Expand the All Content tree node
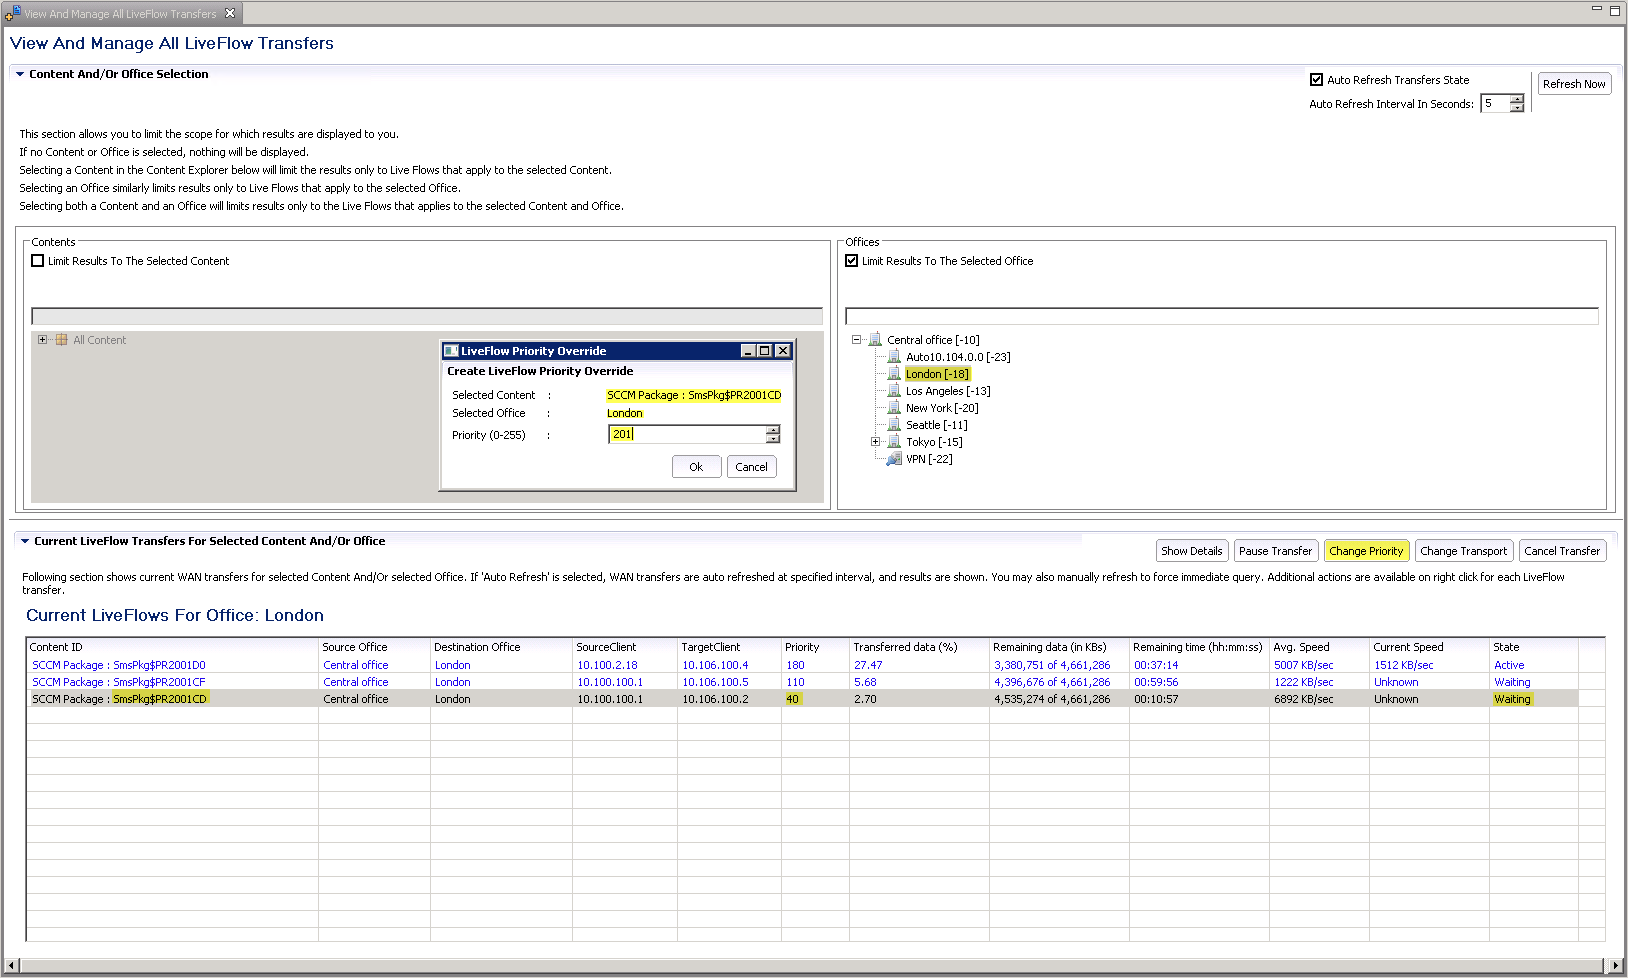Image resolution: width=1628 pixels, height=978 pixels. (43, 340)
